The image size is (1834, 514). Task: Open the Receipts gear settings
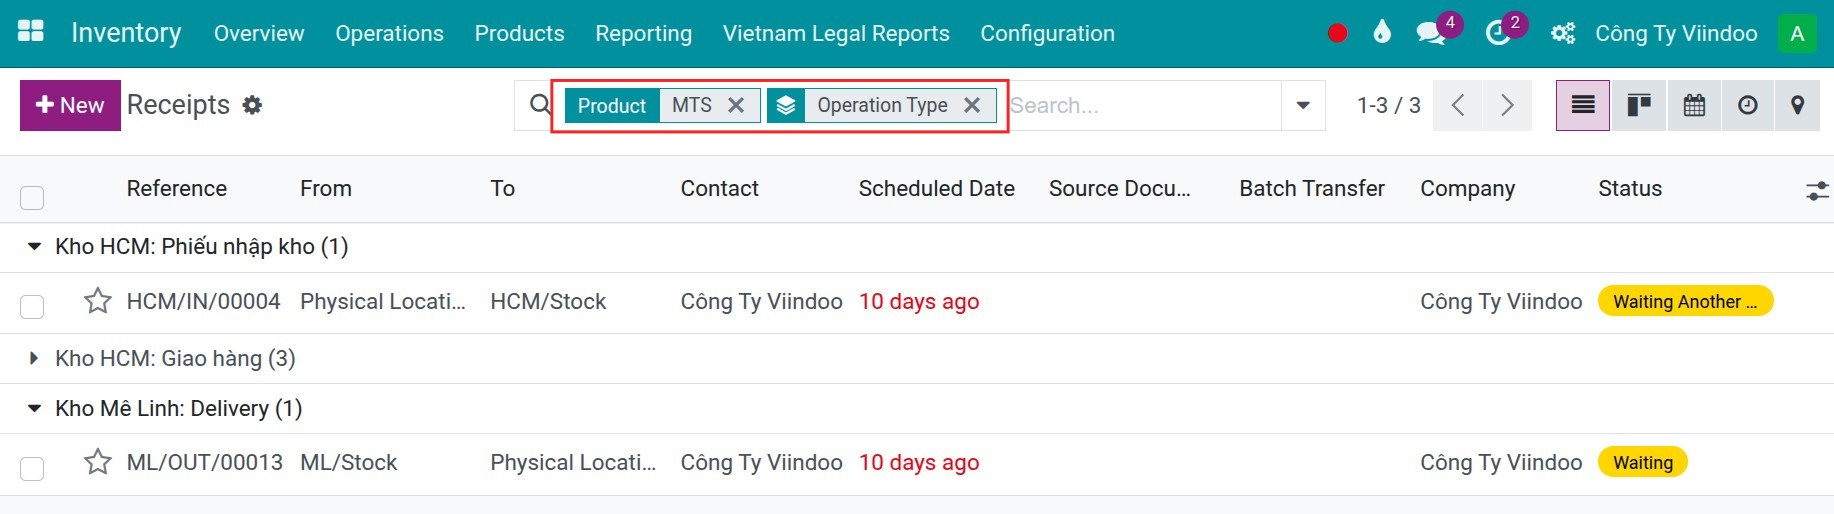tap(252, 105)
